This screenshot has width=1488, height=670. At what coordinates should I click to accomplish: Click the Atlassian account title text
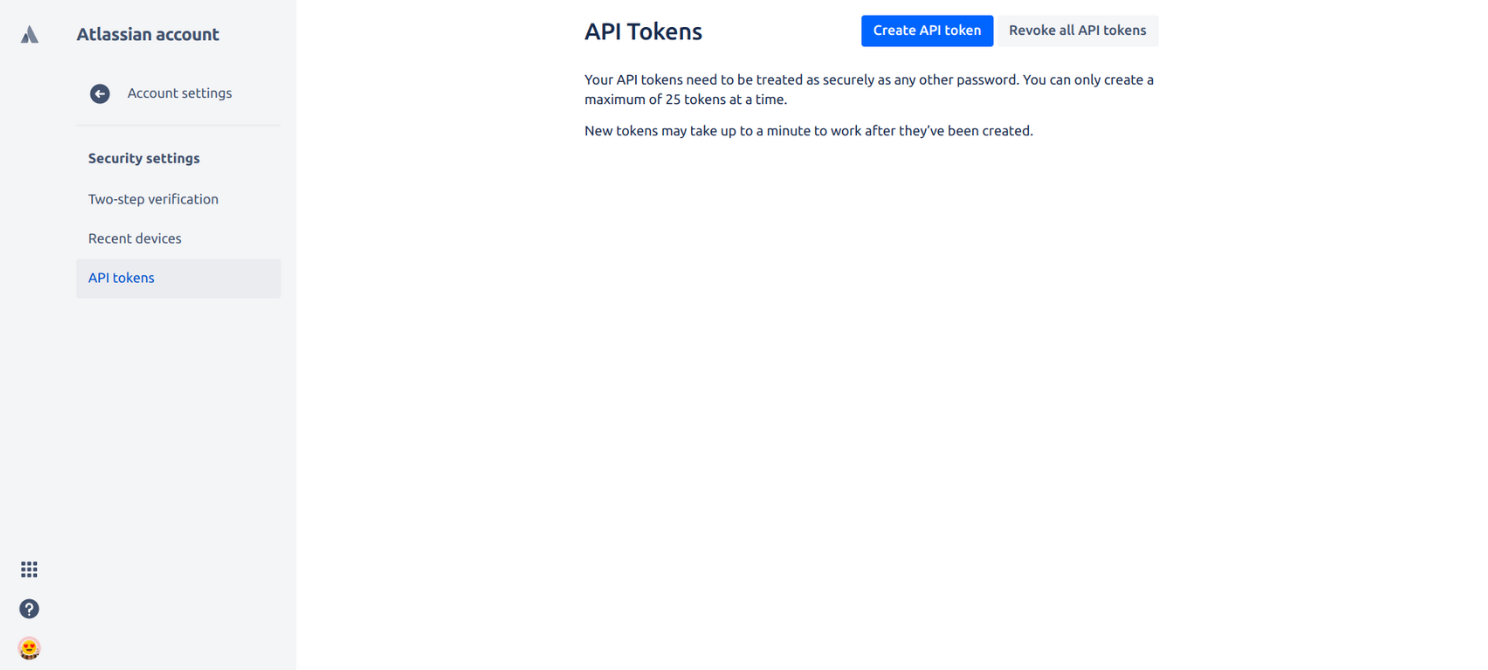click(147, 33)
